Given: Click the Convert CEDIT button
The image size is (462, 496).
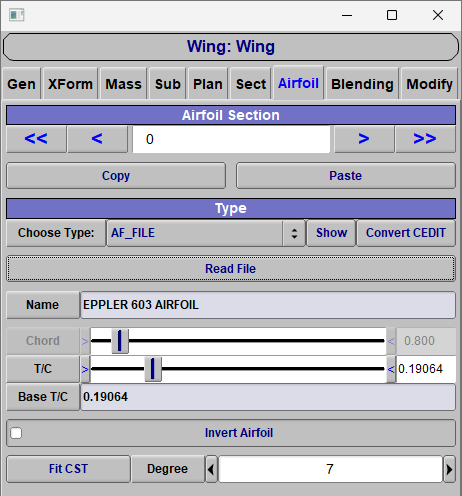Looking at the screenshot, I should tap(406, 233).
